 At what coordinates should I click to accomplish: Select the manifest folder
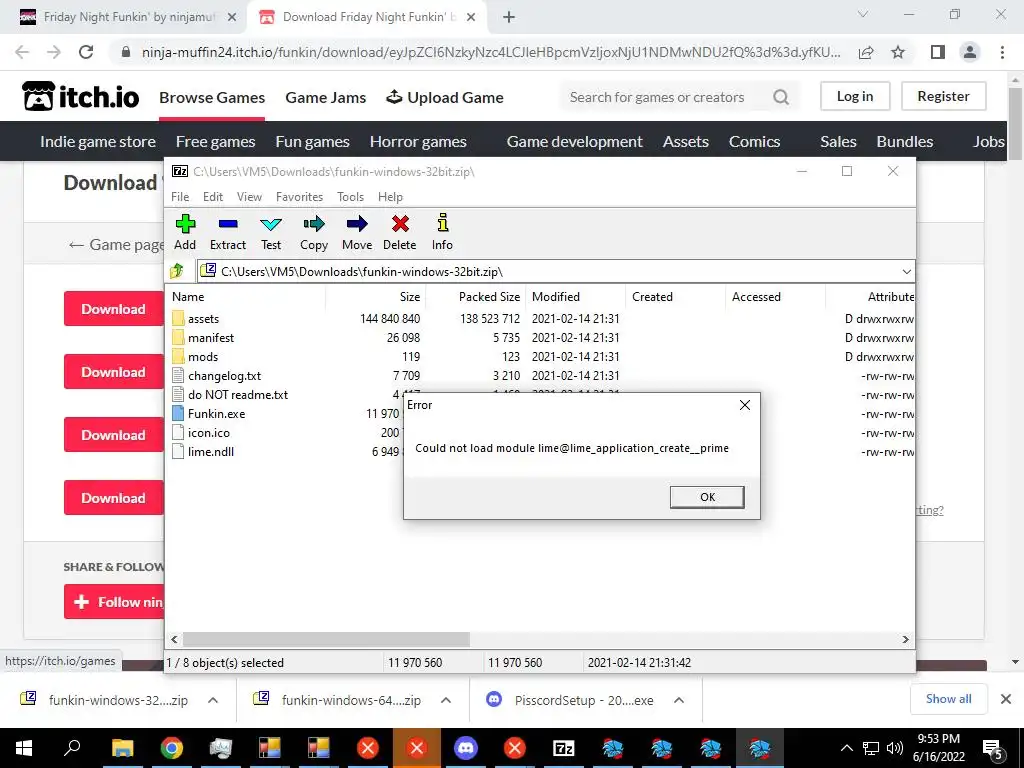pos(202,338)
